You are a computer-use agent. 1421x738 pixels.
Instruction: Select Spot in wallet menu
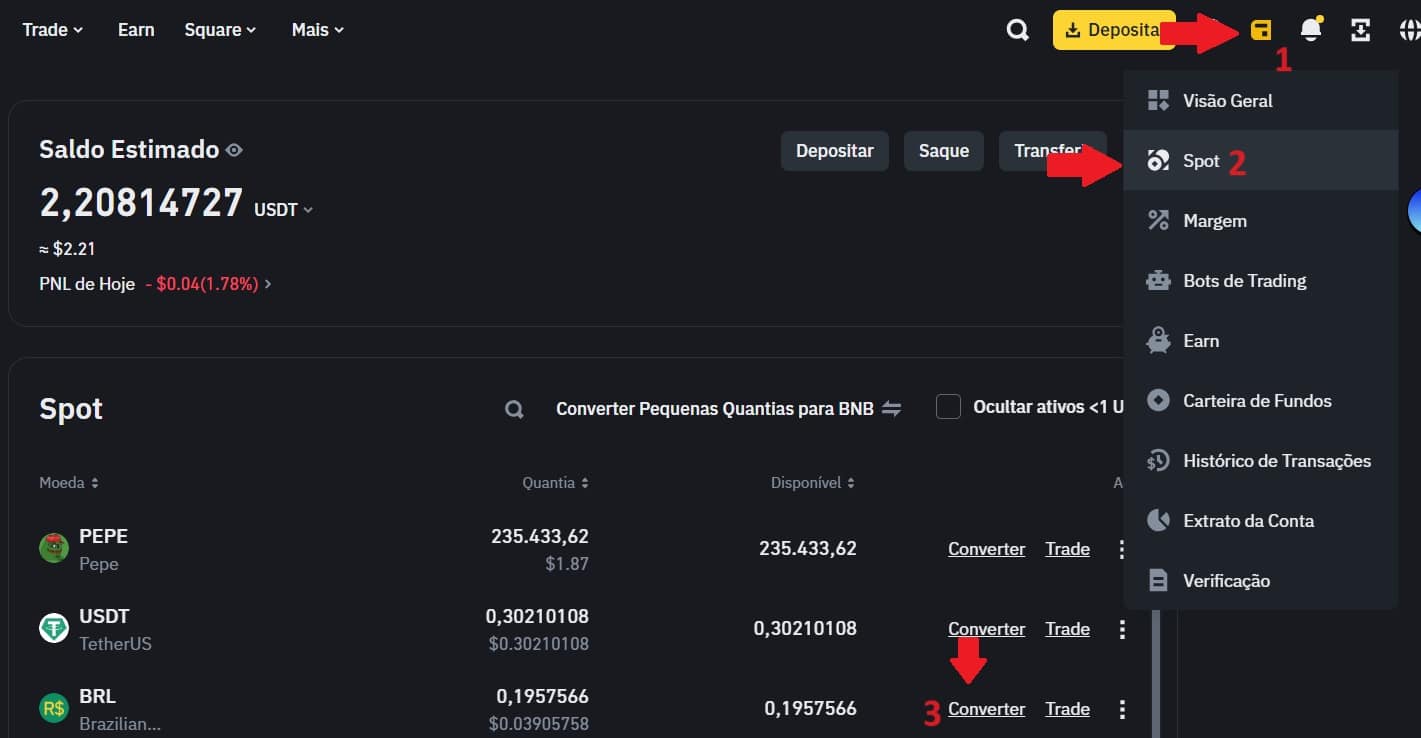coord(1261,160)
